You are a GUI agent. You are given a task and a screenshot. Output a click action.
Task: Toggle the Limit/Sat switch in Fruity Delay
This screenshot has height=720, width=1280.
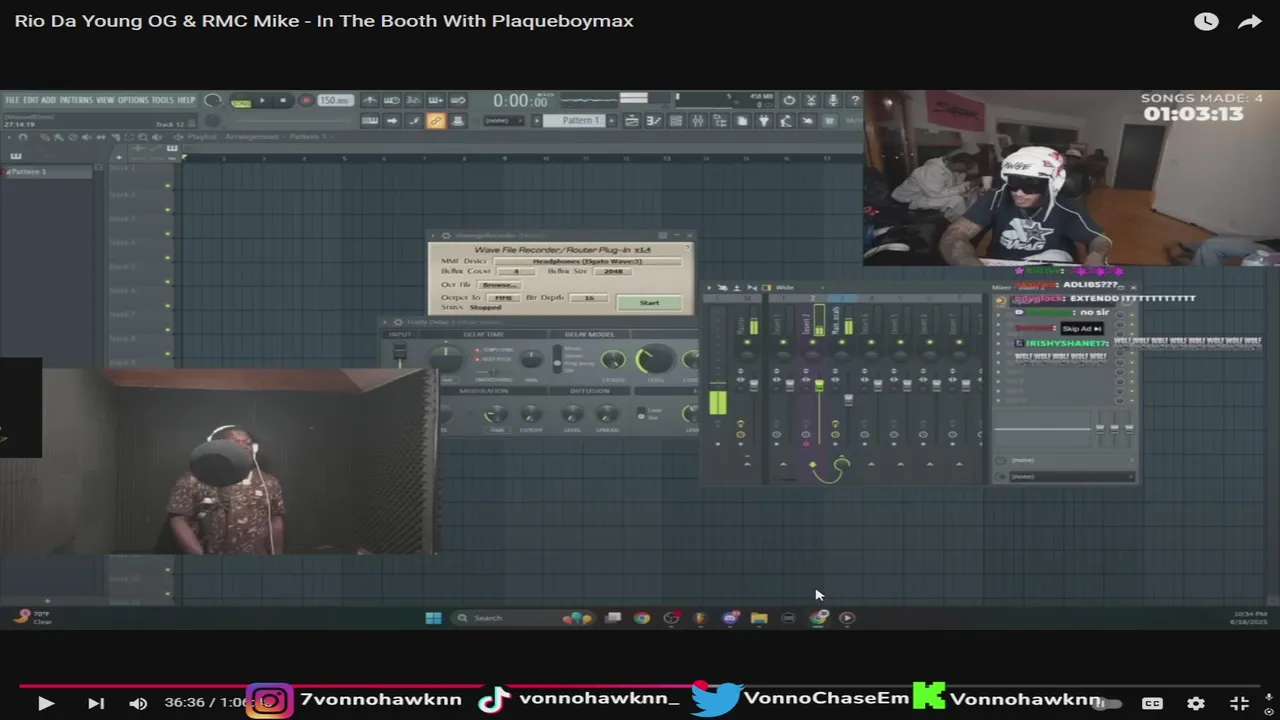(641, 414)
